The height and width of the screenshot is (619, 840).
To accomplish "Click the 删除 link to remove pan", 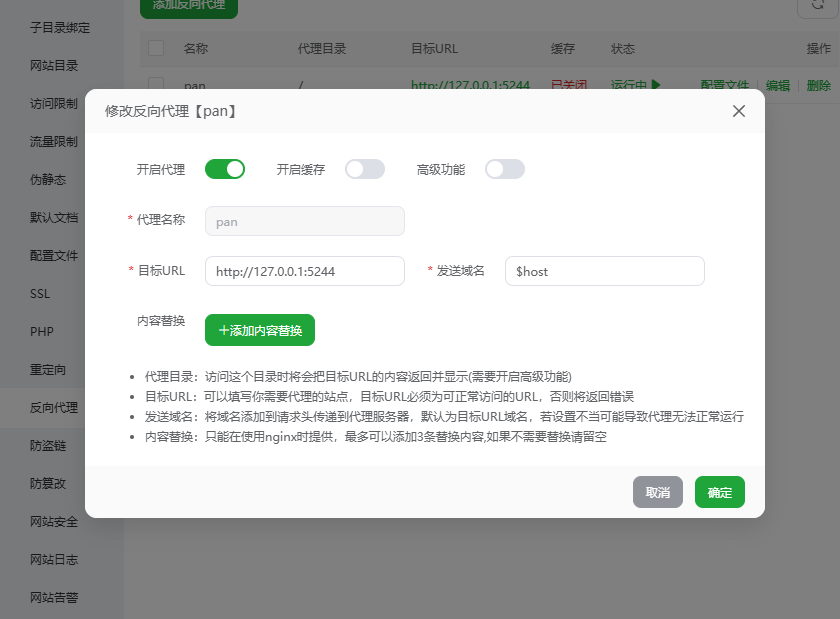I will click(x=817, y=85).
